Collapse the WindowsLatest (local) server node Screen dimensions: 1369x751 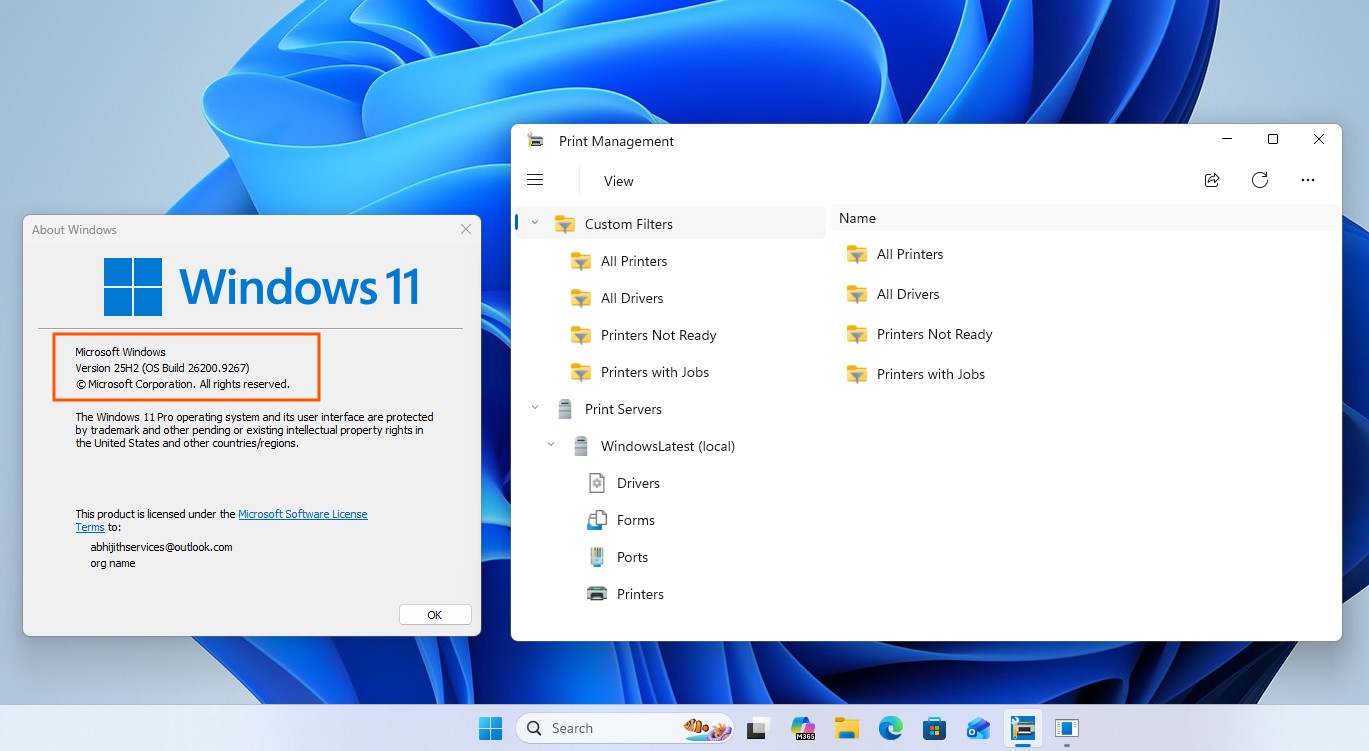551,445
